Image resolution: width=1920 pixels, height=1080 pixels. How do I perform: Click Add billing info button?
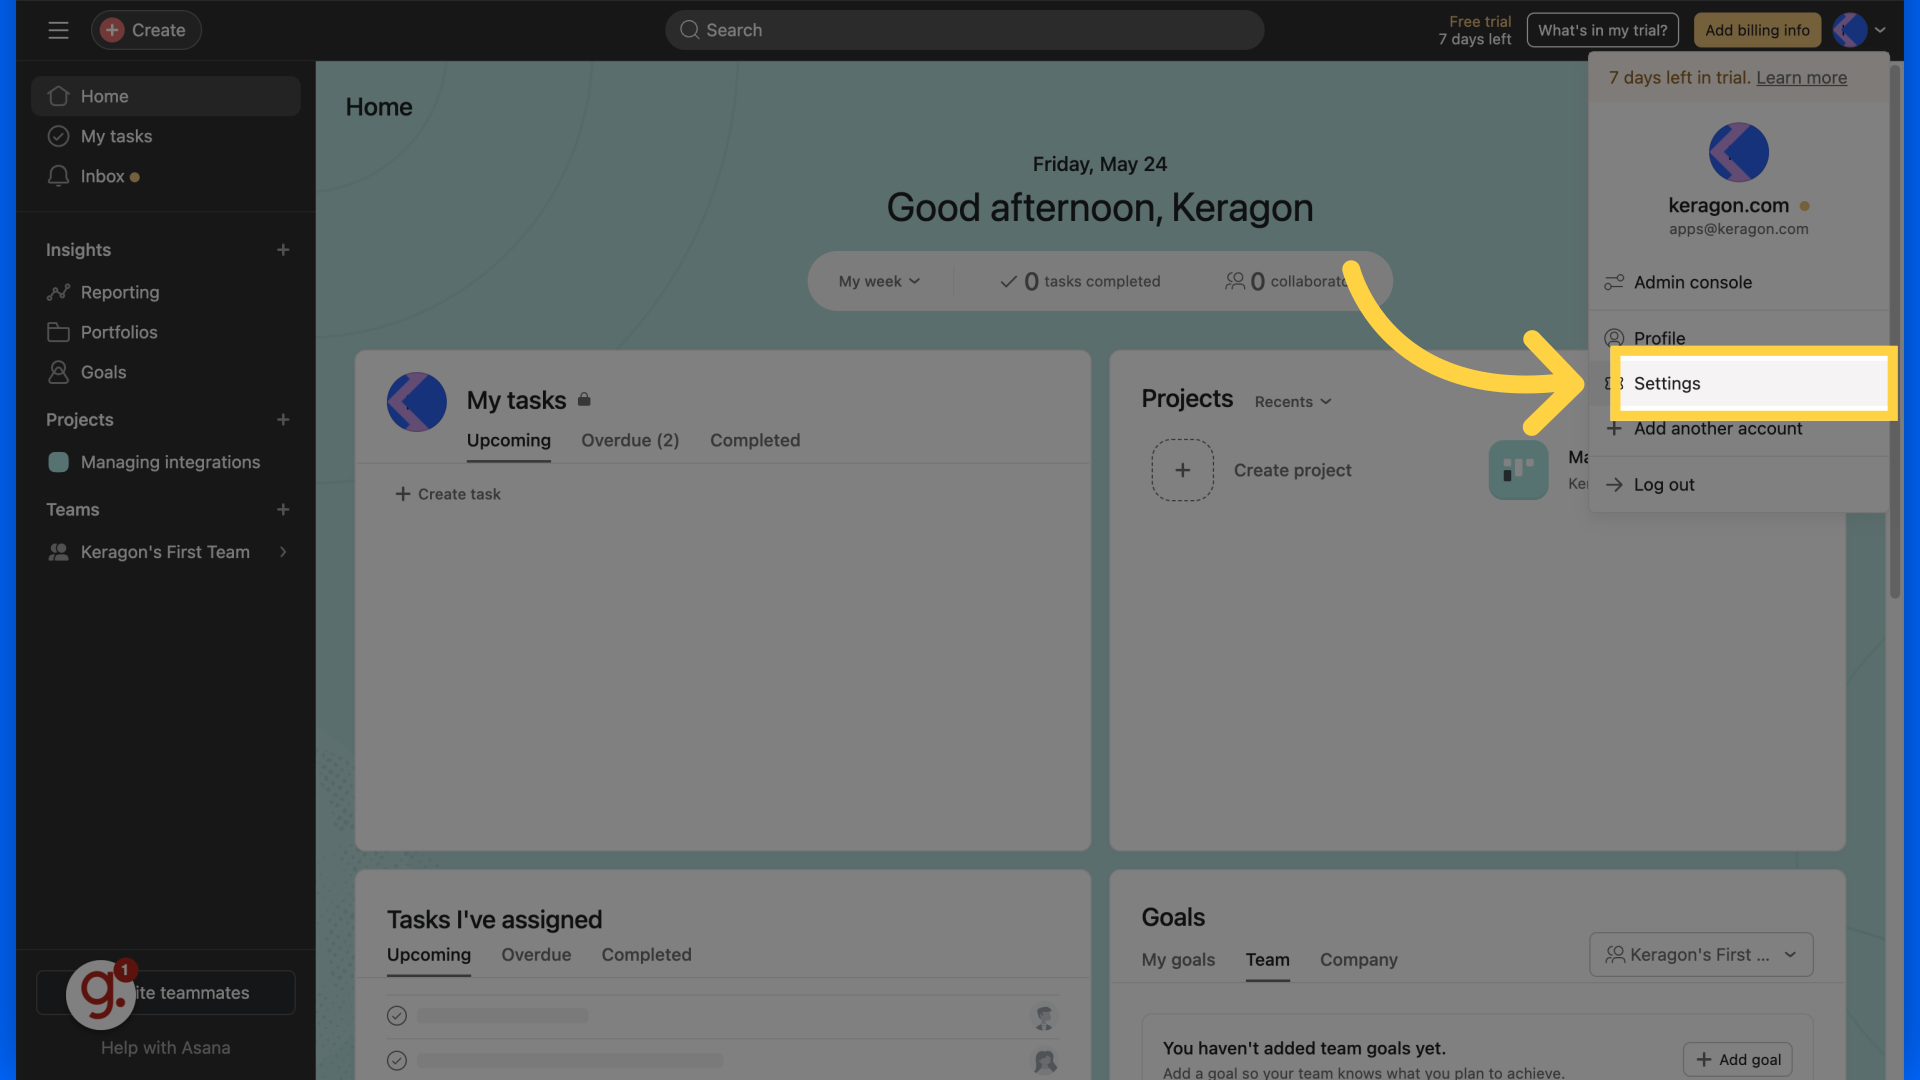click(1757, 30)
